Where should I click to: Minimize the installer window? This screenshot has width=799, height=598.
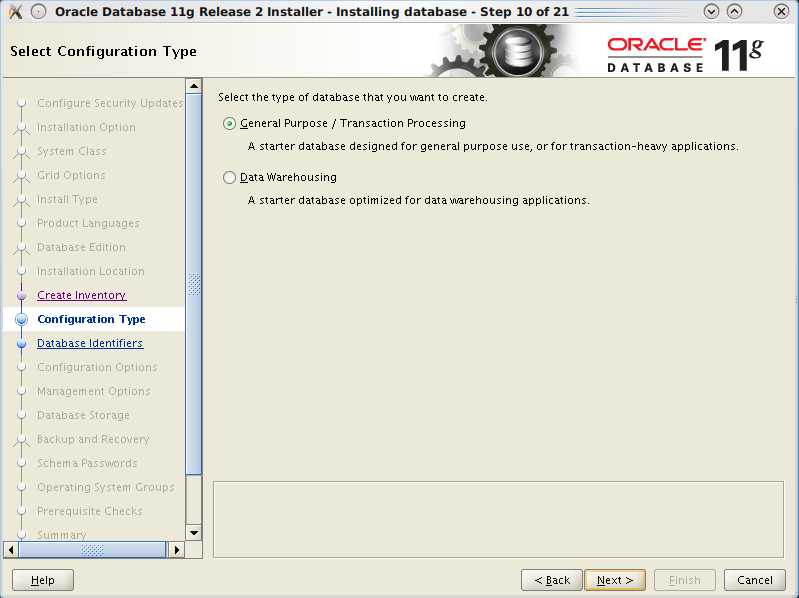[x=711, y=11]
